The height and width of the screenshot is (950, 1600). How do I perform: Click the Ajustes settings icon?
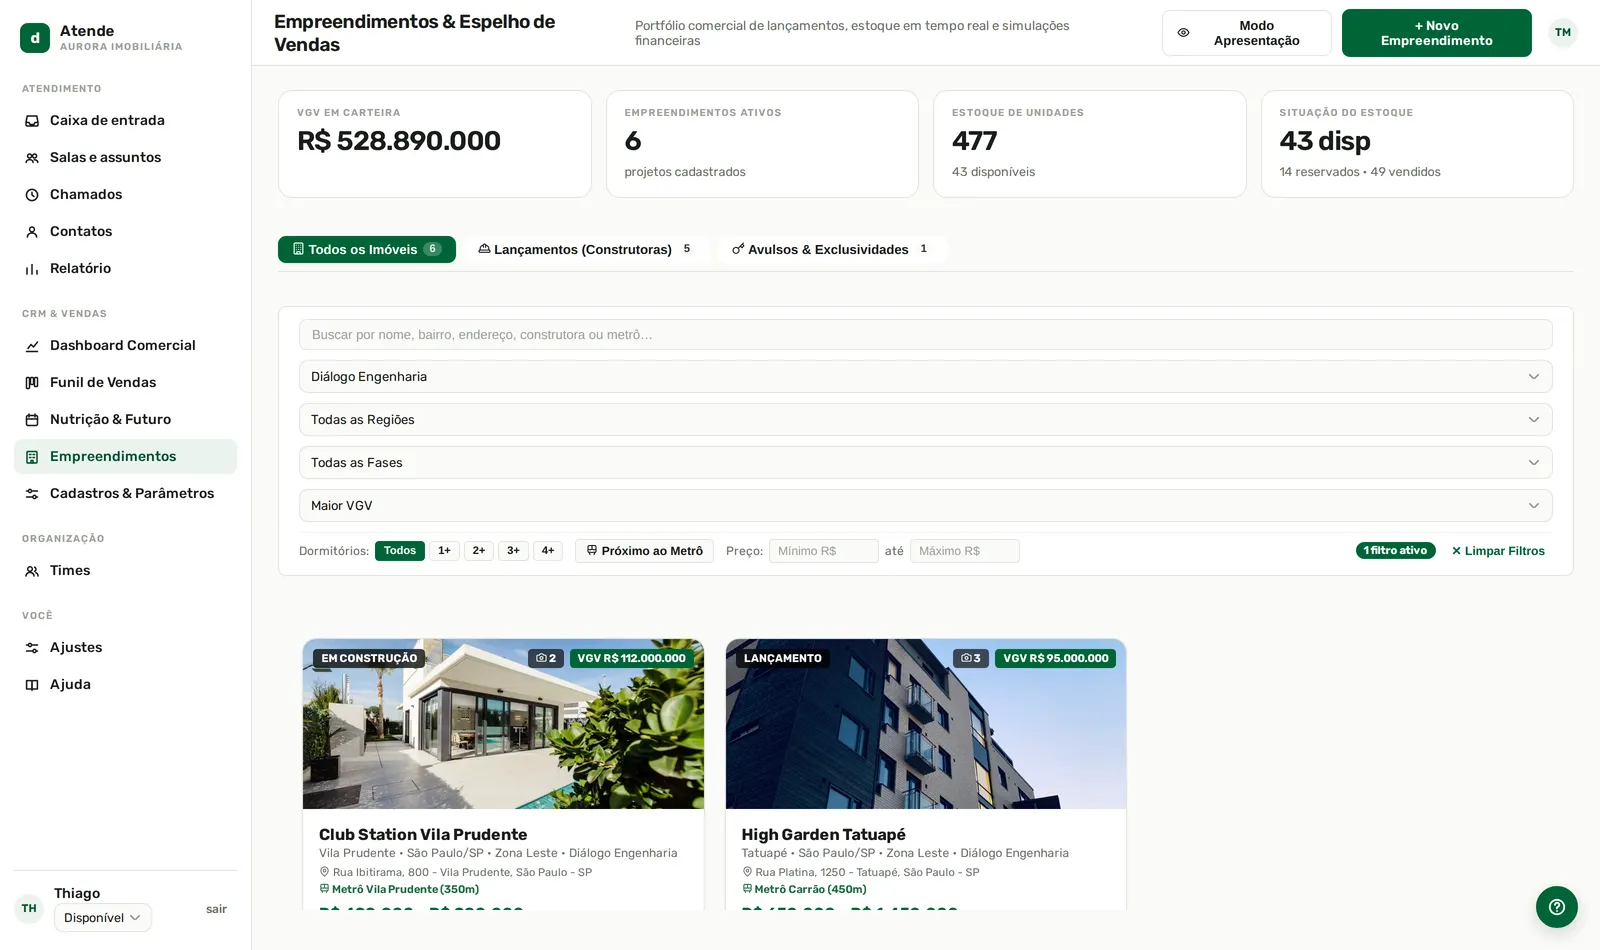click(x=32, y=648)
